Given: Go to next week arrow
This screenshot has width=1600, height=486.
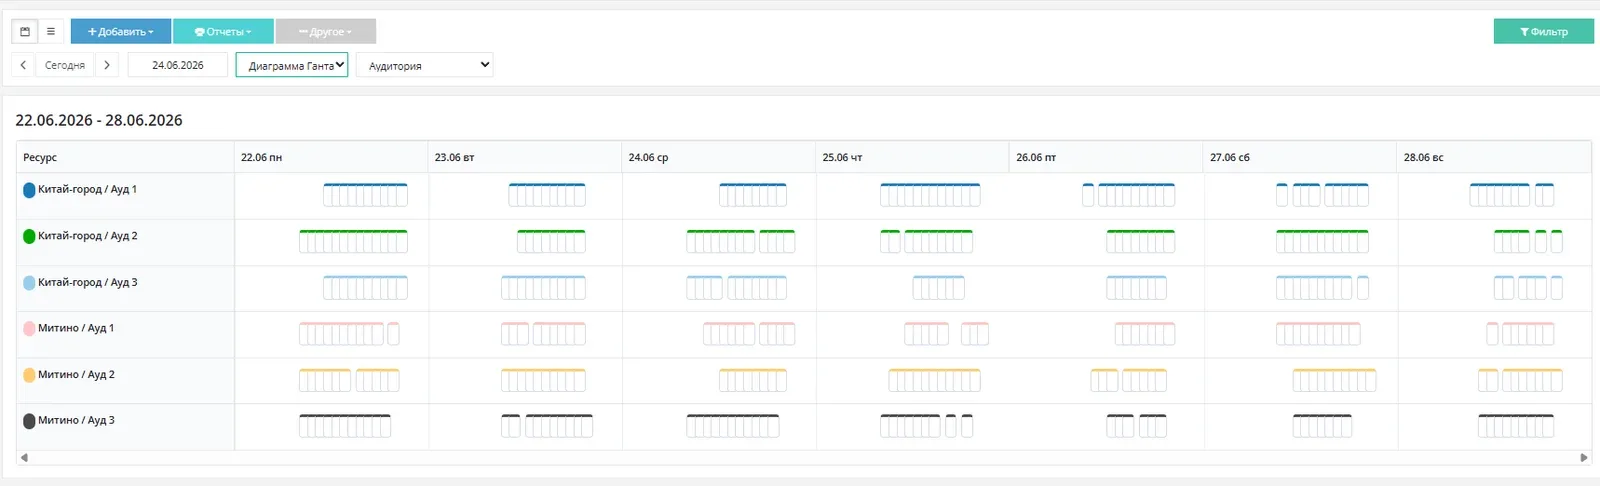Looking at the screenshot, I should tap(107, 65).
